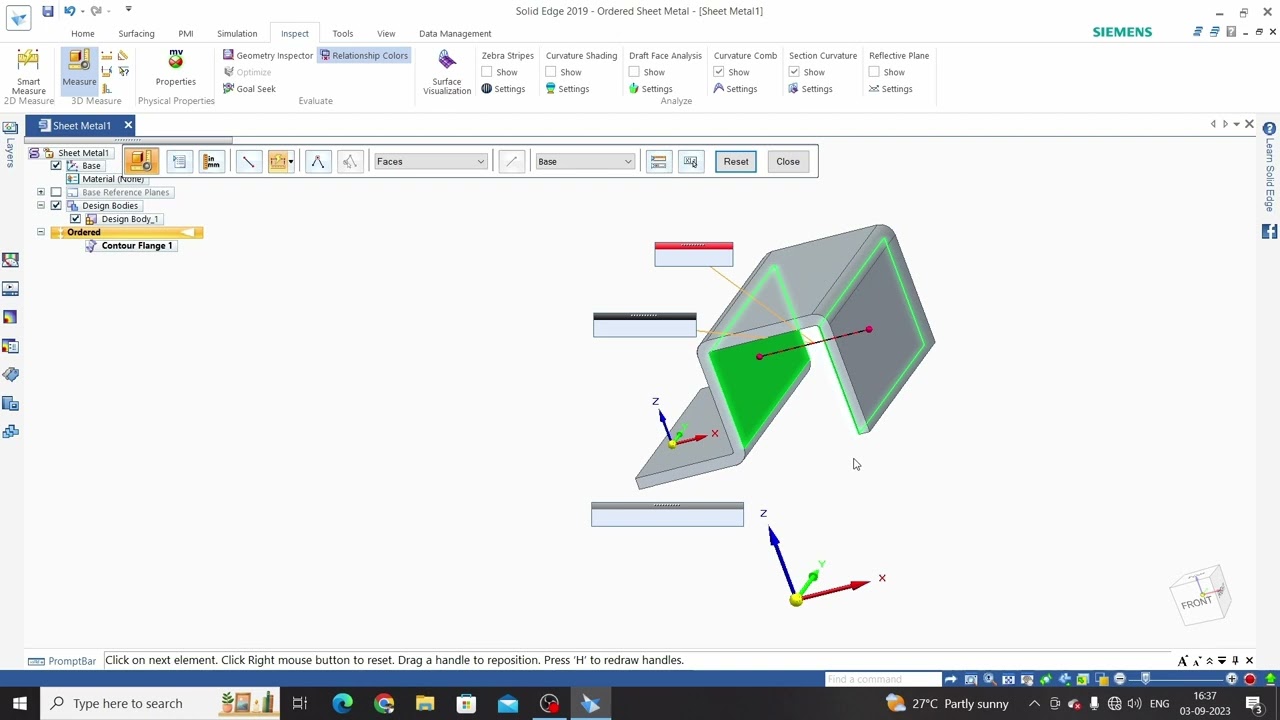Toggle Relationship Colors
Screen dimensions: 1280x720
tap(364, 55)
